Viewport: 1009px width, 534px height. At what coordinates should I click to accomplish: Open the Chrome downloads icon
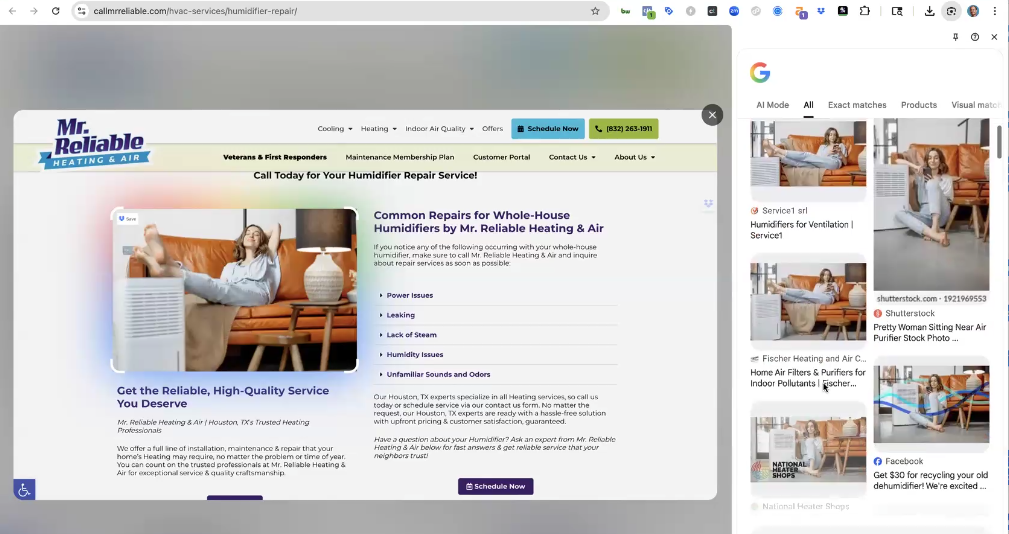point(929,11)
